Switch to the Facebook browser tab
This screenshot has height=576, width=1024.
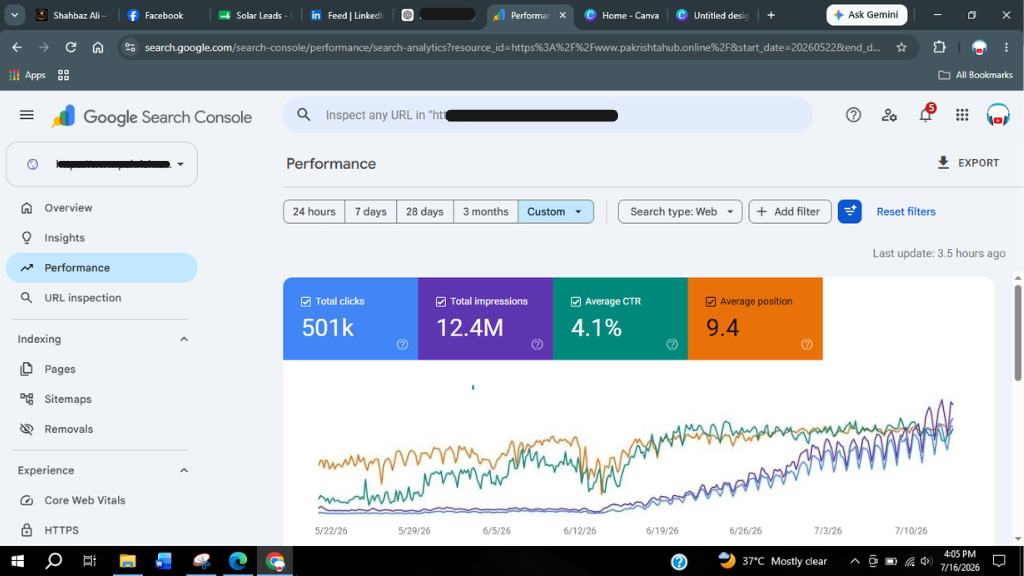pos(163,15)
